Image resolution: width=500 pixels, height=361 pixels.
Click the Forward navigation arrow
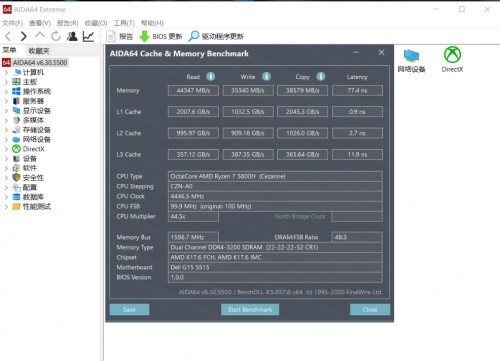23,36
